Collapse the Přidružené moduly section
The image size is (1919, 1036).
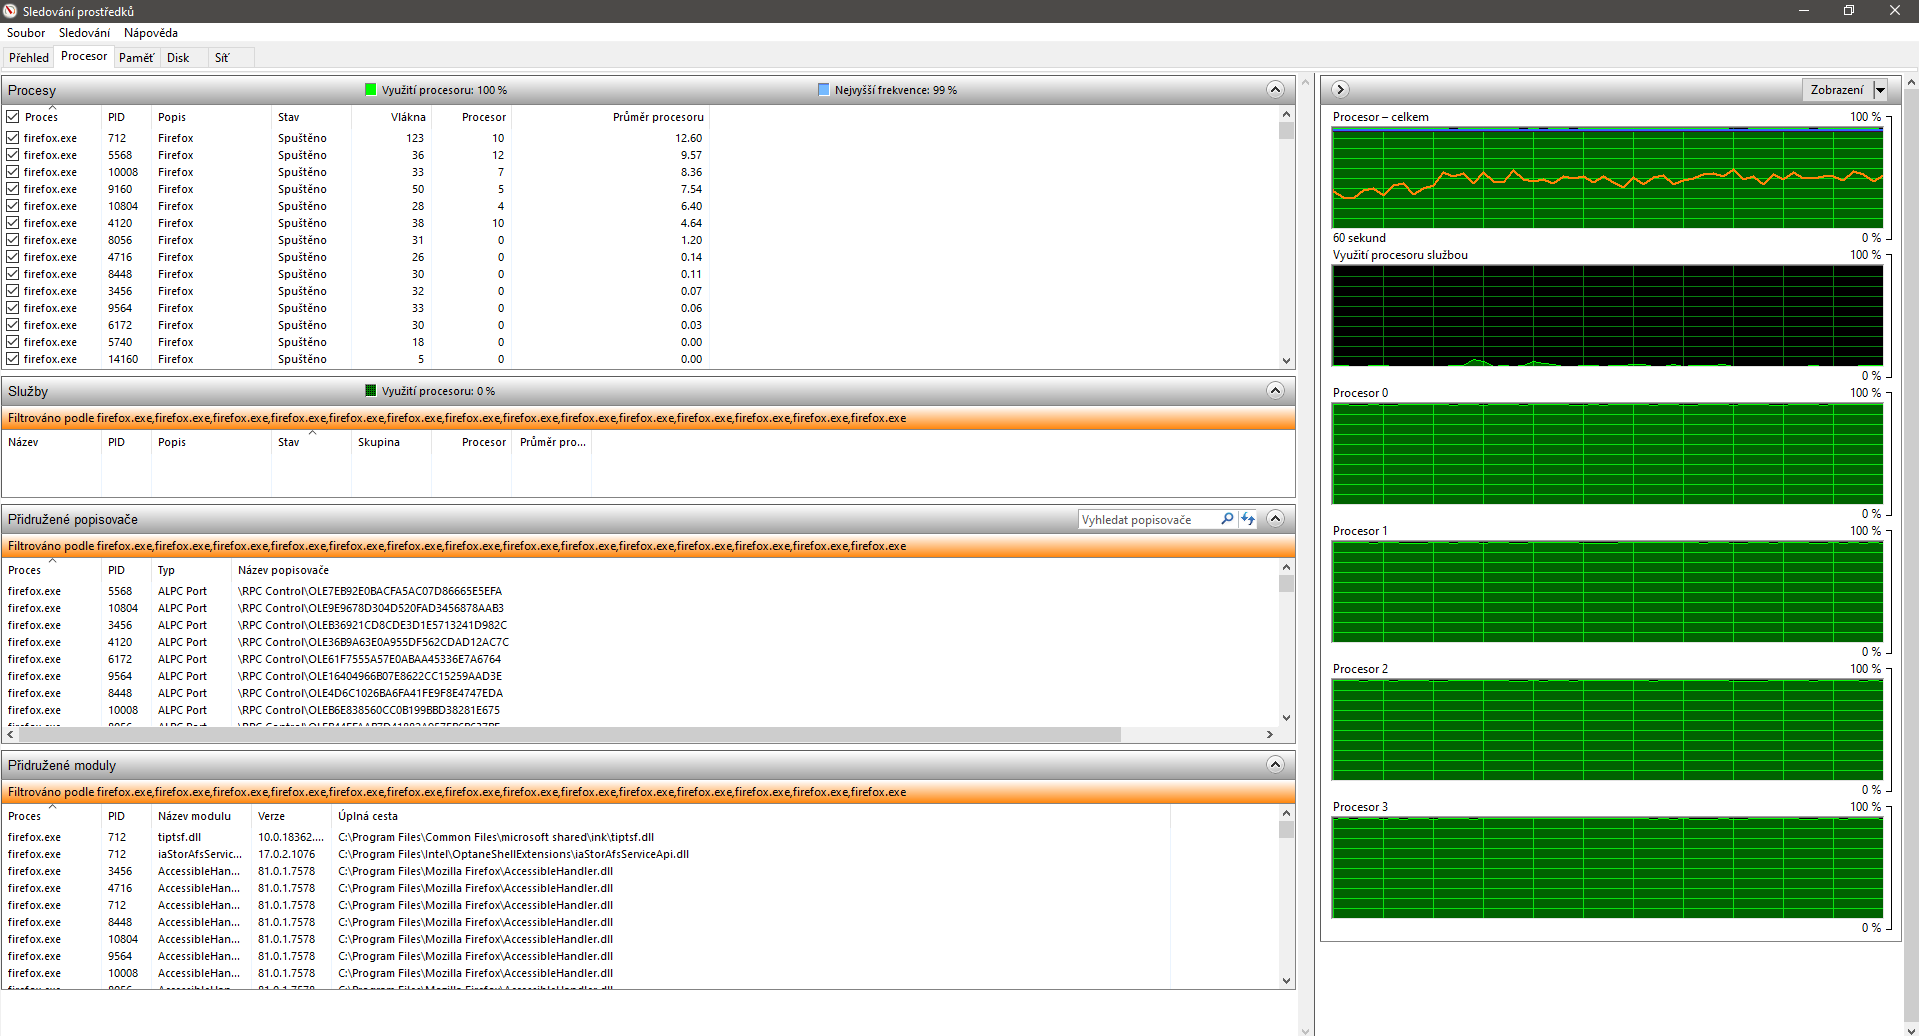pos(1275,765)
